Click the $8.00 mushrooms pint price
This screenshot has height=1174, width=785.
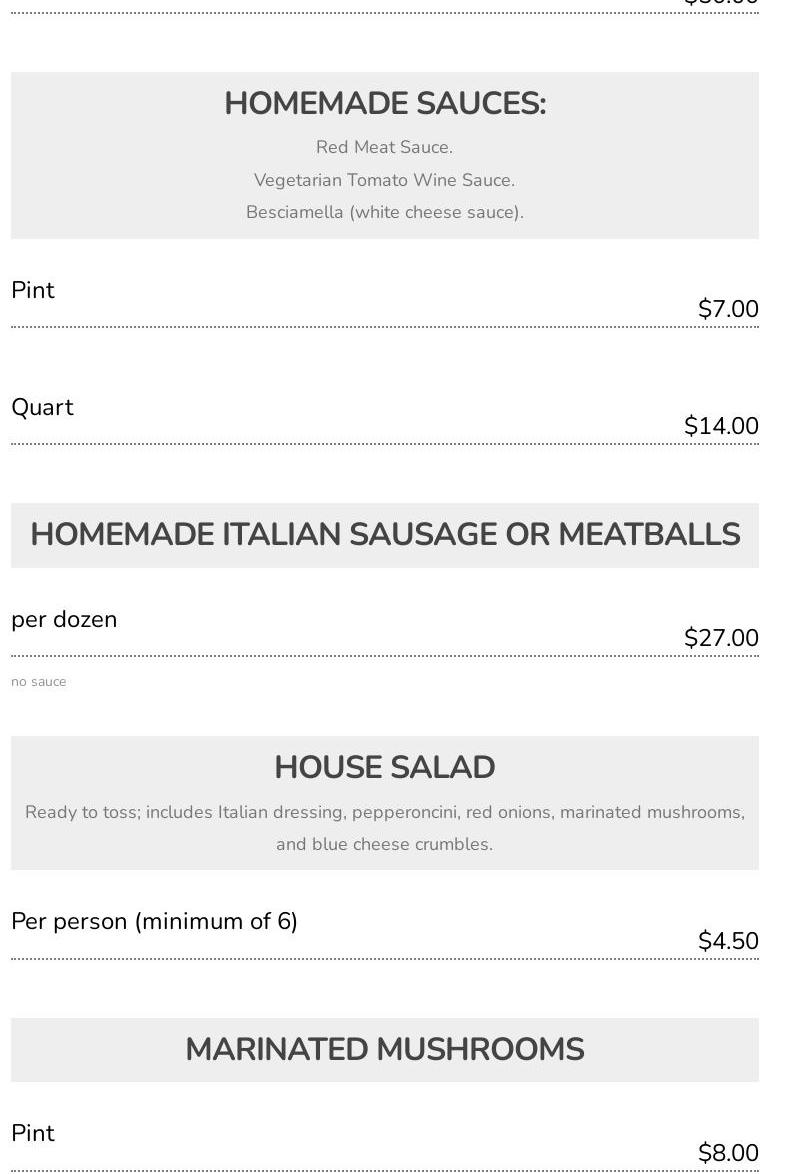pos(728,1153)
